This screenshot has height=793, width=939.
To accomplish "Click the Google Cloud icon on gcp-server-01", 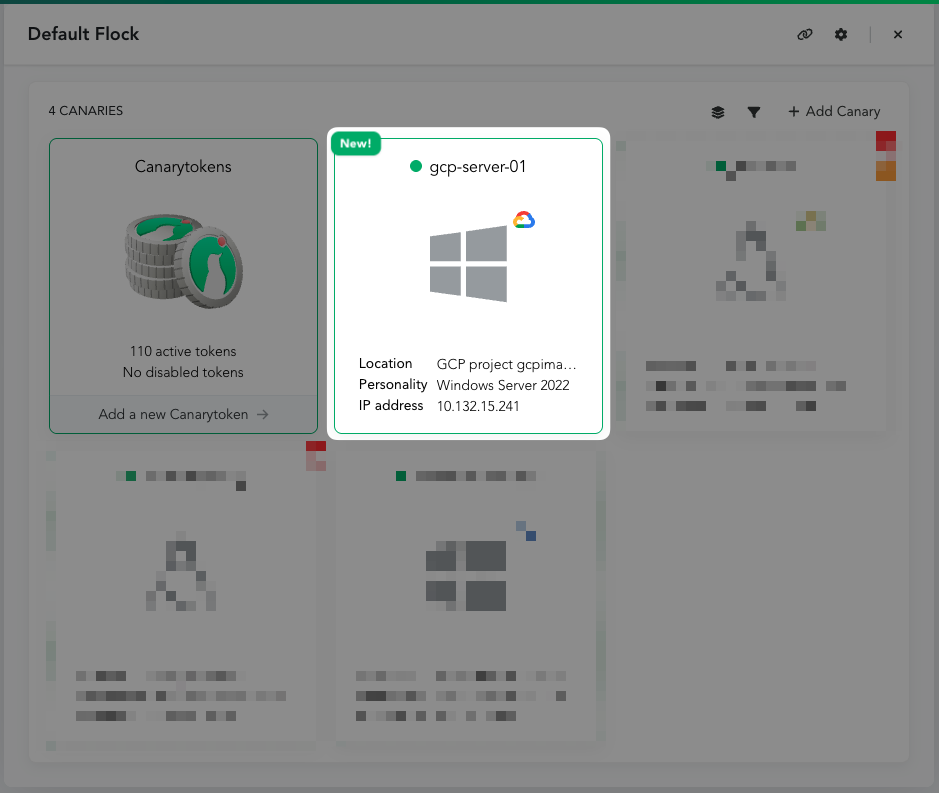I will click(x=524, y=220).
